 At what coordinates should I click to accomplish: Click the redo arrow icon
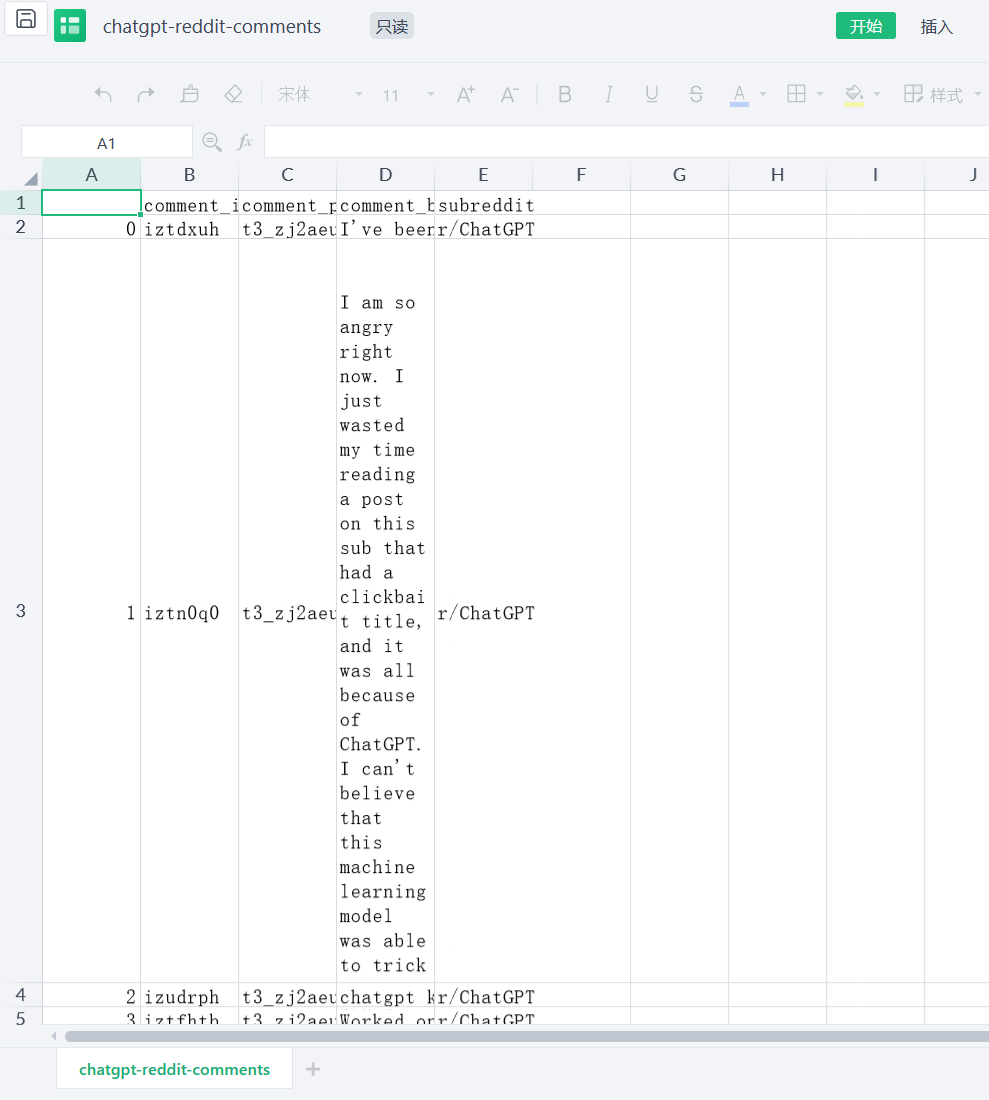tap(146, 94)
